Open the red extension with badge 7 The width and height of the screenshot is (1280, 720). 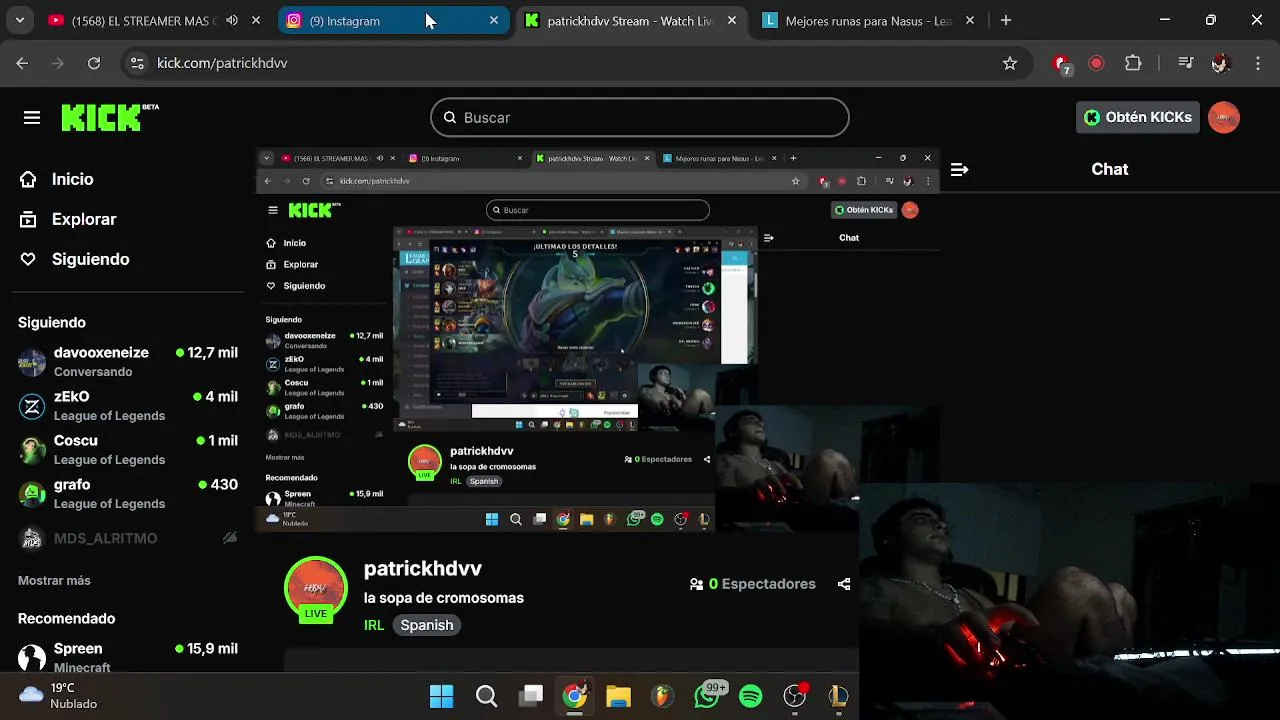click(1062, 64)
